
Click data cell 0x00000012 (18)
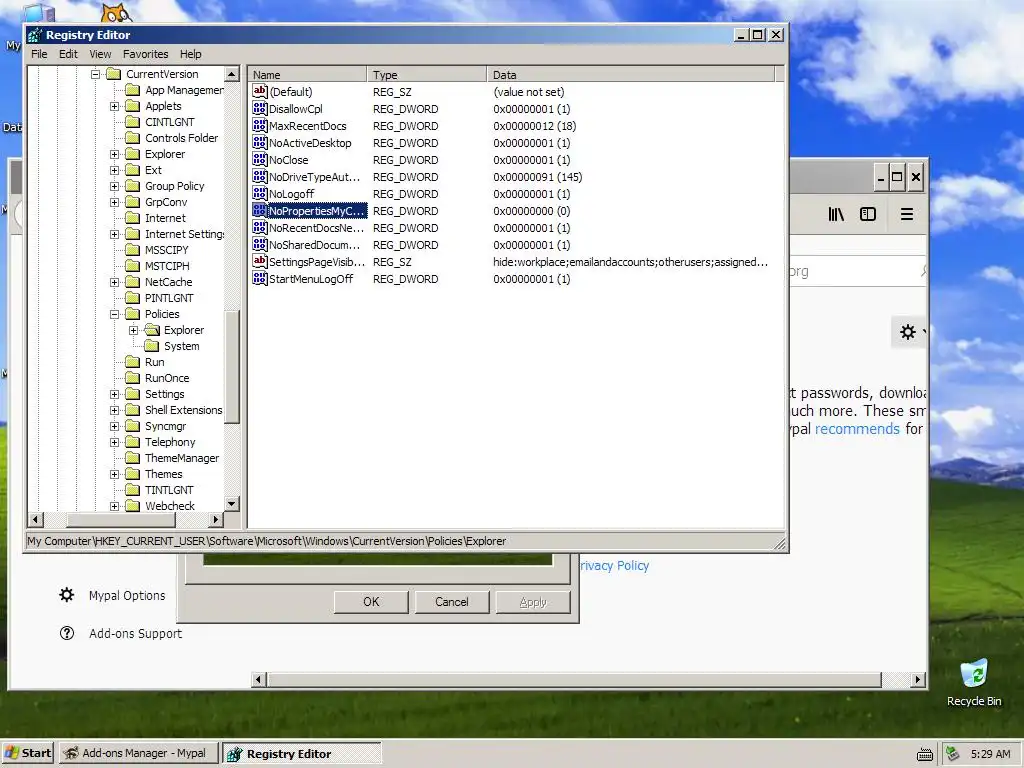coord(534,126)
